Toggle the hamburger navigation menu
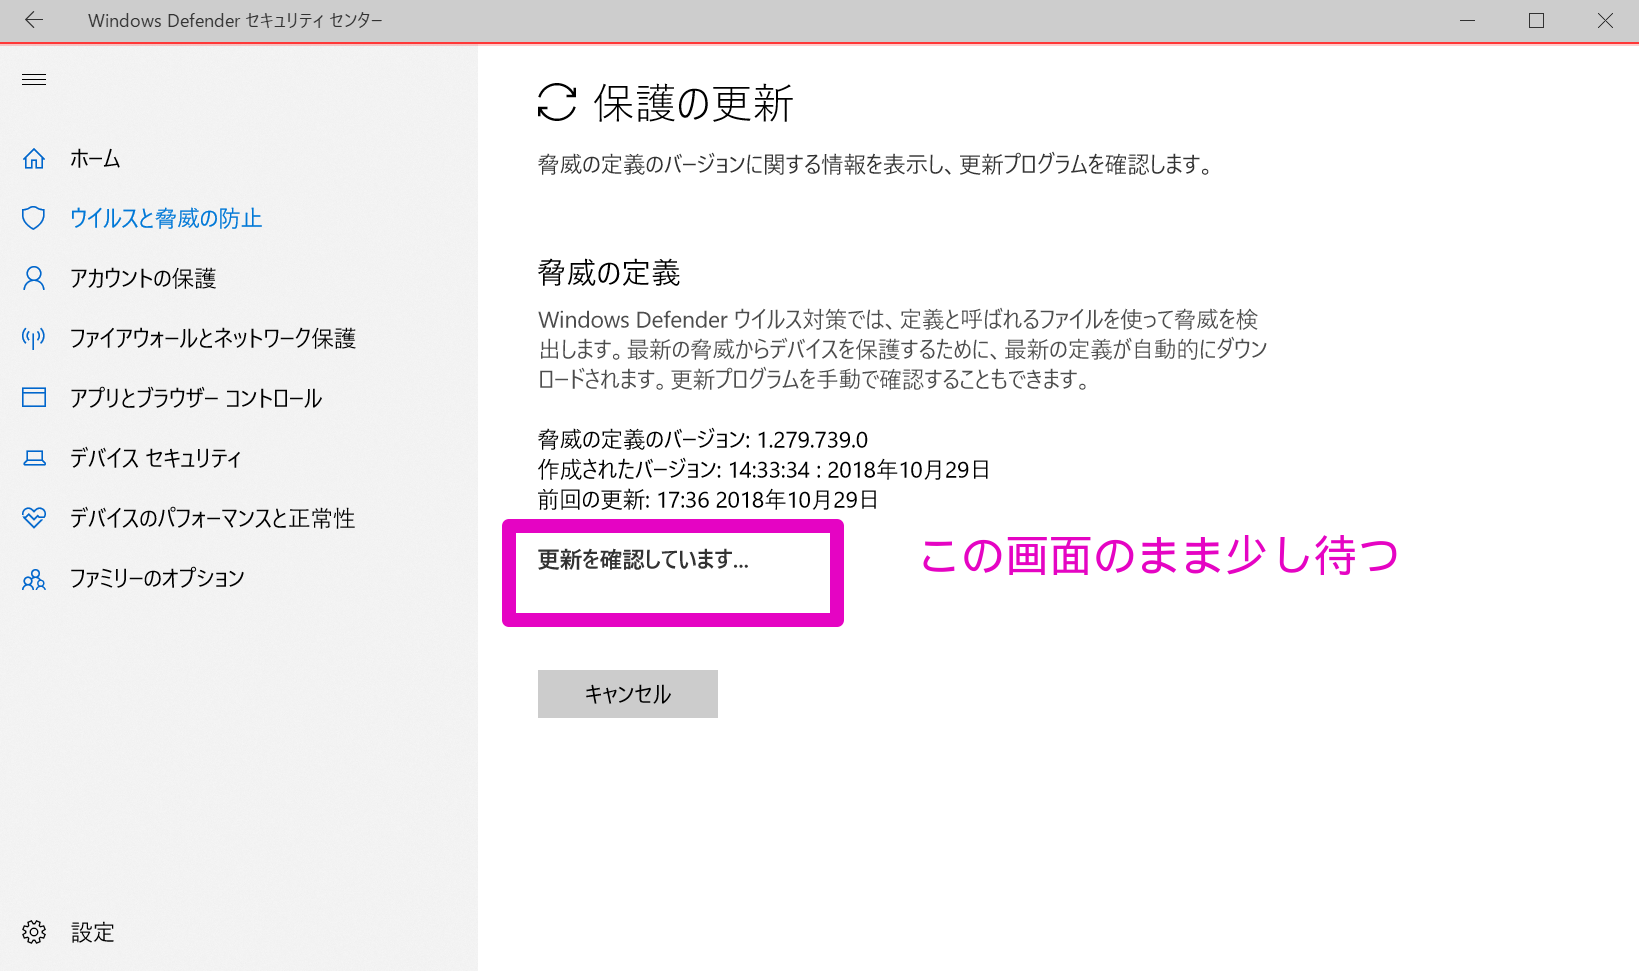The image size is (1639, 971). click(34, 80)
